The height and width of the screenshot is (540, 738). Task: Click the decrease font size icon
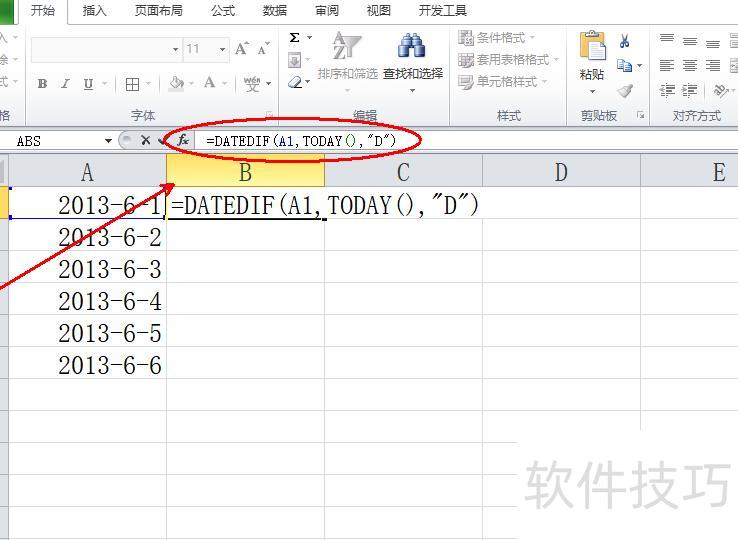[263, 48]
